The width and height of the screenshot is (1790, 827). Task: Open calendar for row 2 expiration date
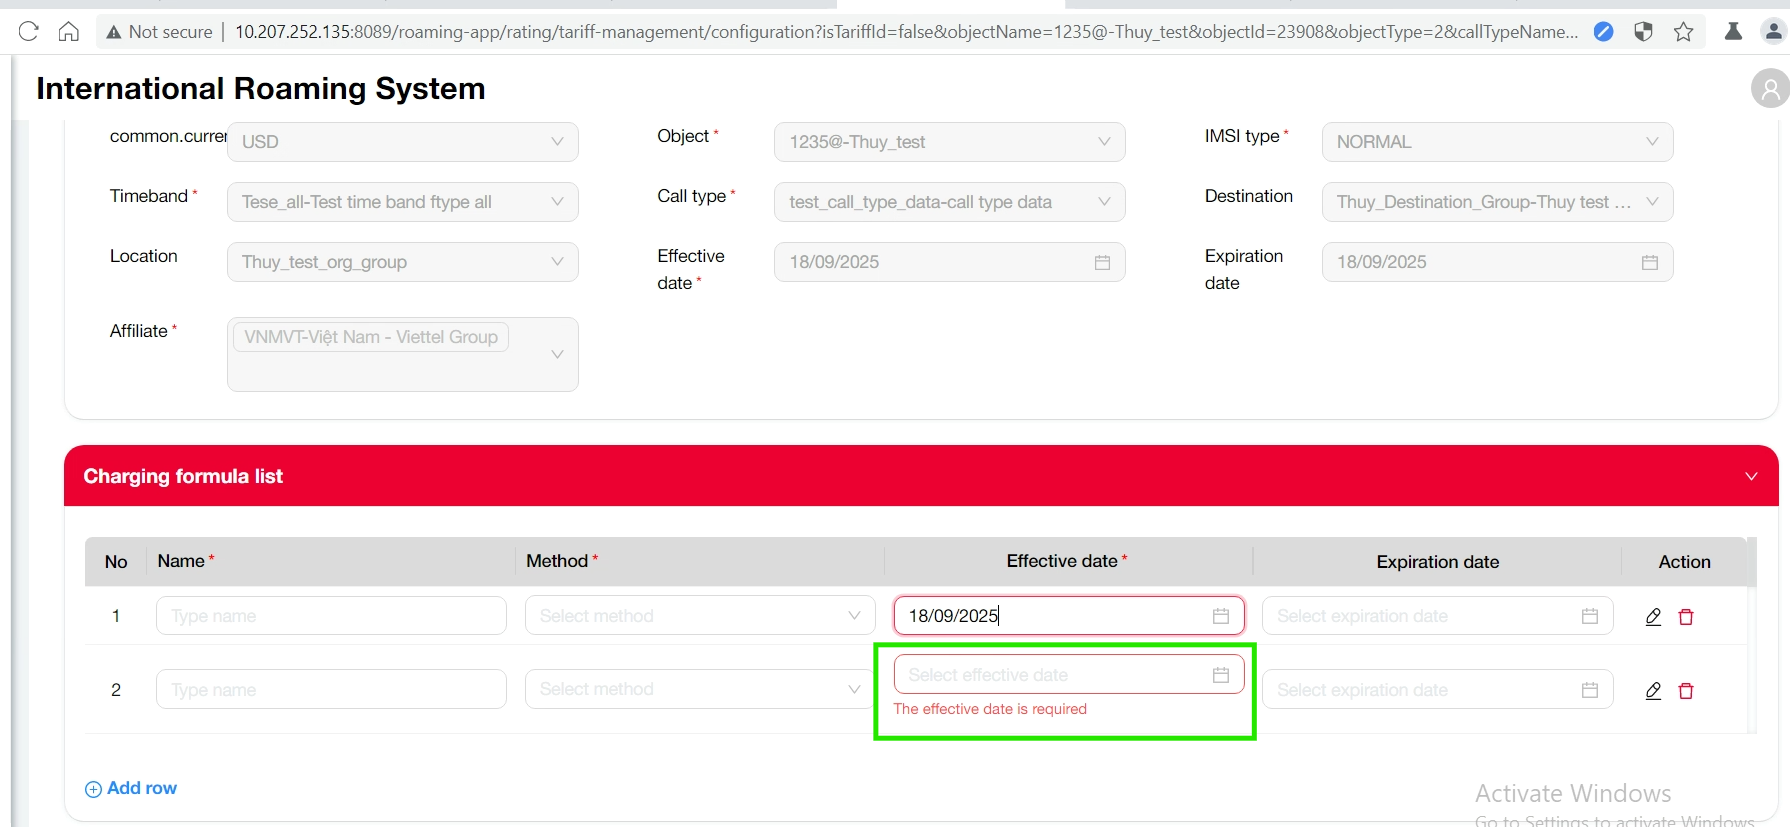1589,690
